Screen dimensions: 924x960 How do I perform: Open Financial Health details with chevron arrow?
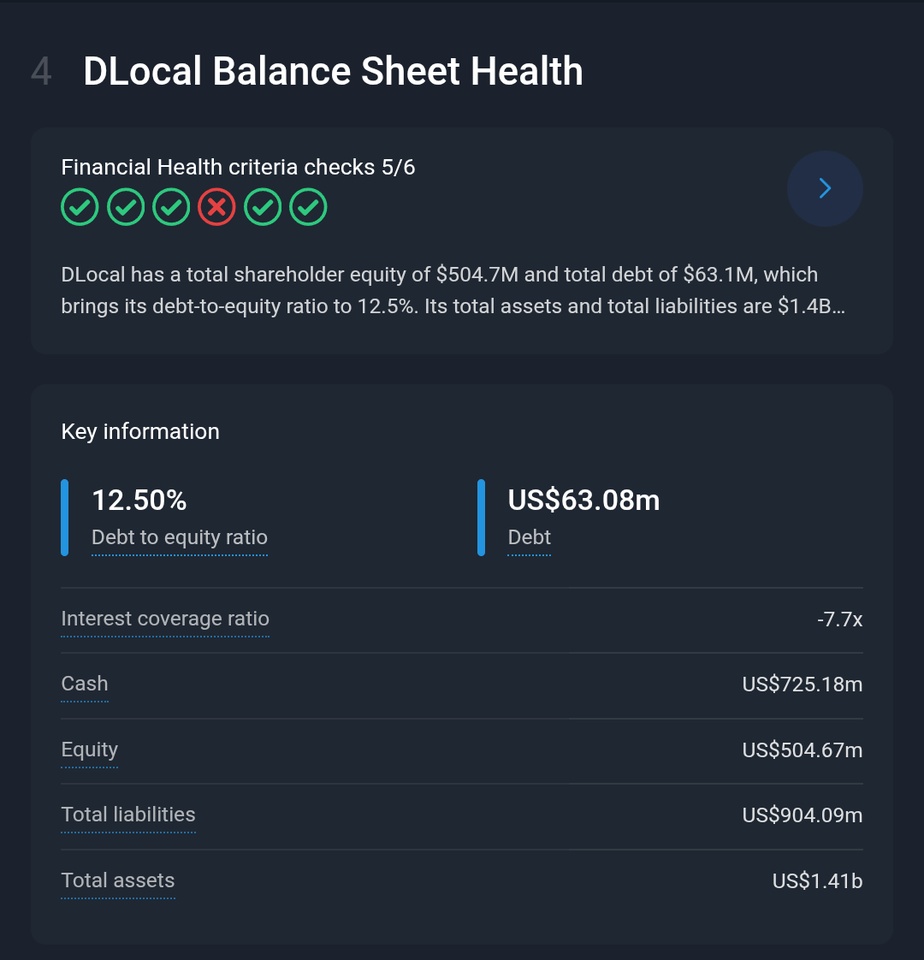tap(824, 188)
